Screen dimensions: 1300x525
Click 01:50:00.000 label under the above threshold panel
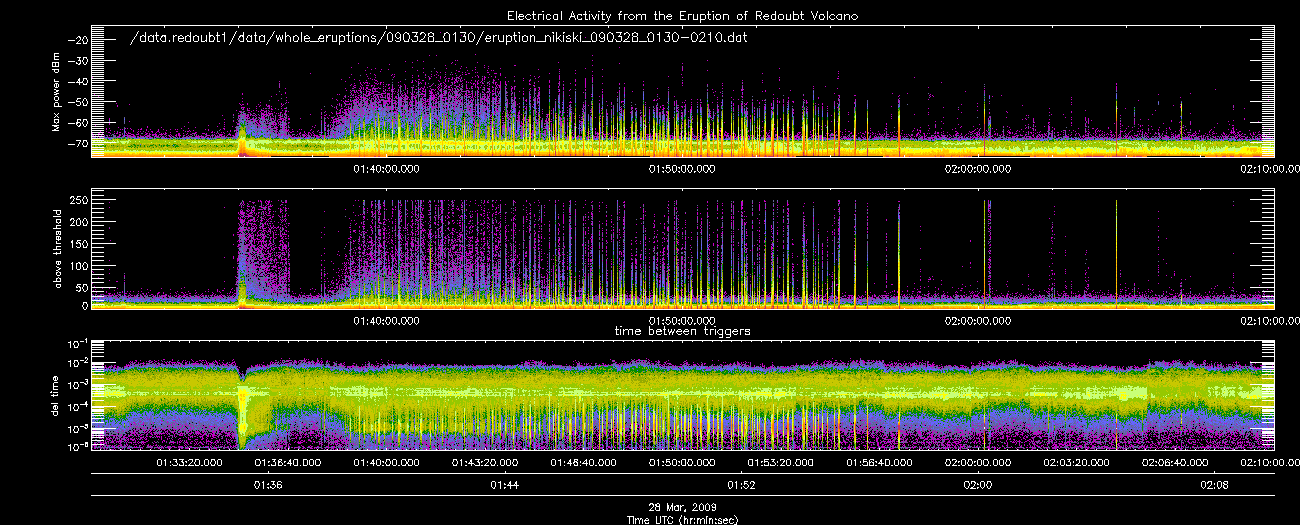tap(682, 322)
